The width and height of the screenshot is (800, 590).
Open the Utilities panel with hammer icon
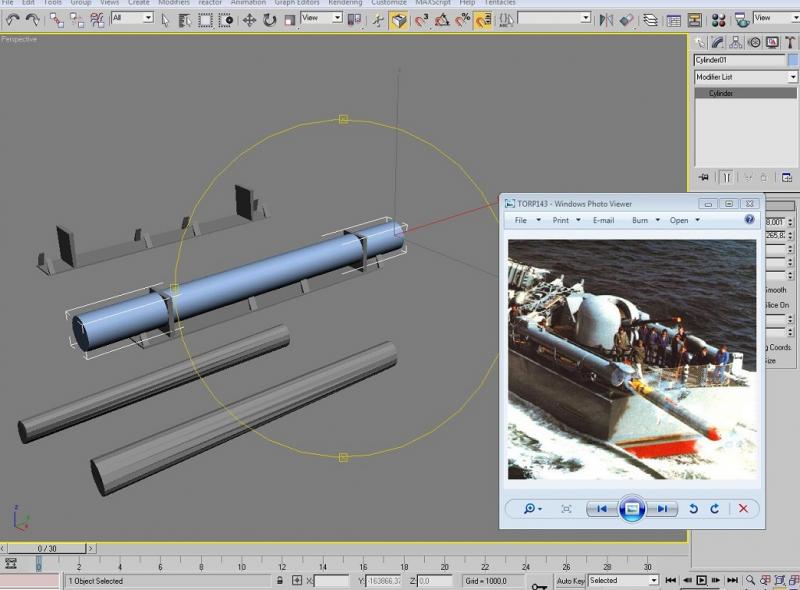pyautogui.click(x=790, y=43)
